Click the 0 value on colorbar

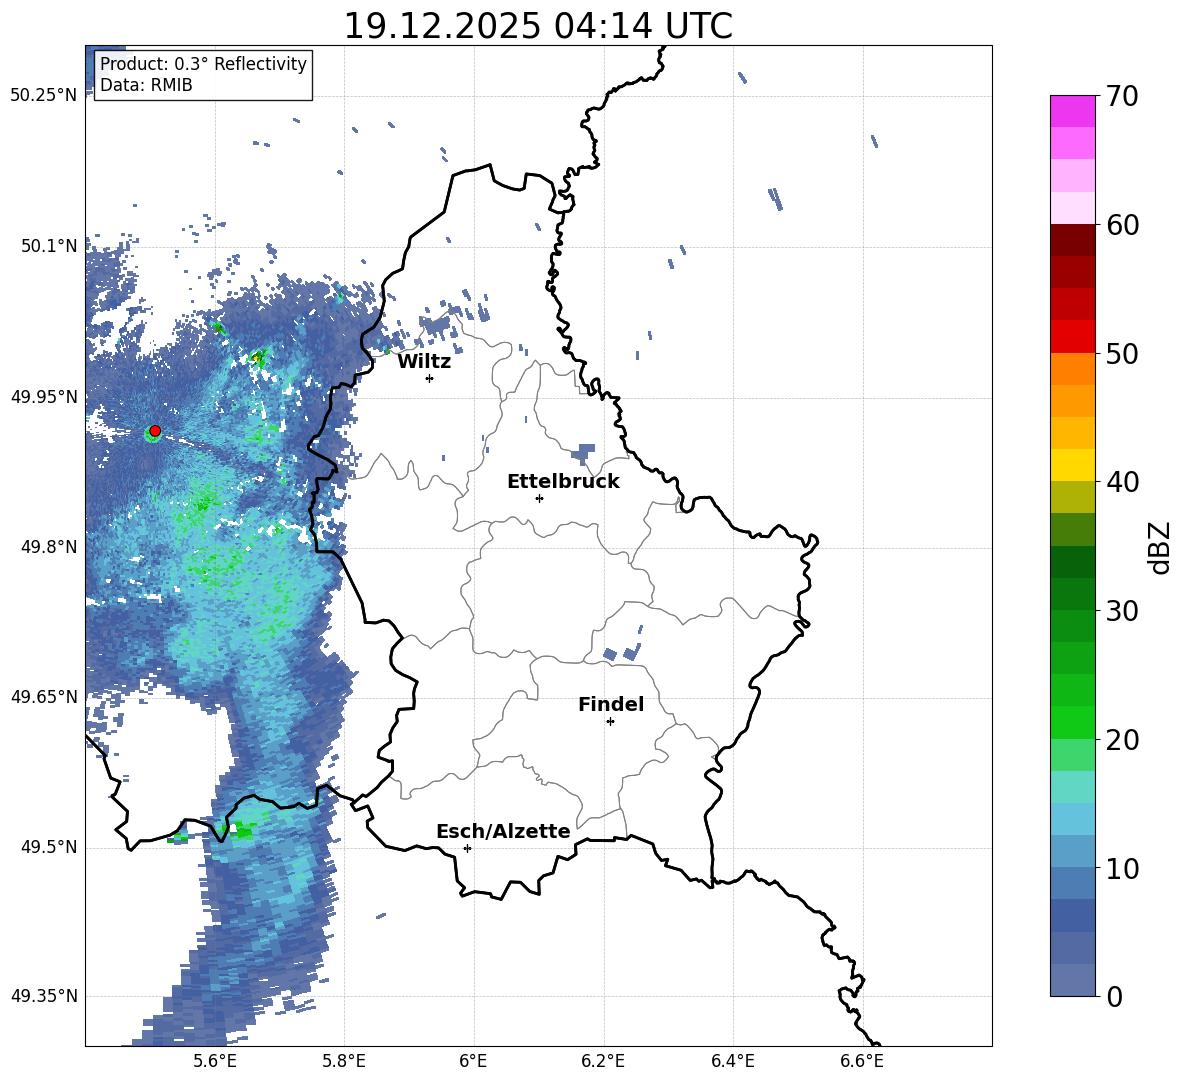pos(1115,997)
